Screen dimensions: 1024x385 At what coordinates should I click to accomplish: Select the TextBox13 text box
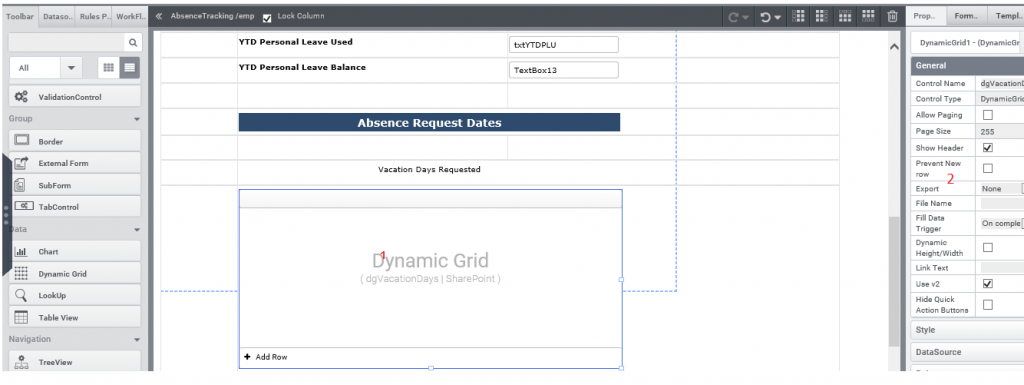[x=564, y=70]
